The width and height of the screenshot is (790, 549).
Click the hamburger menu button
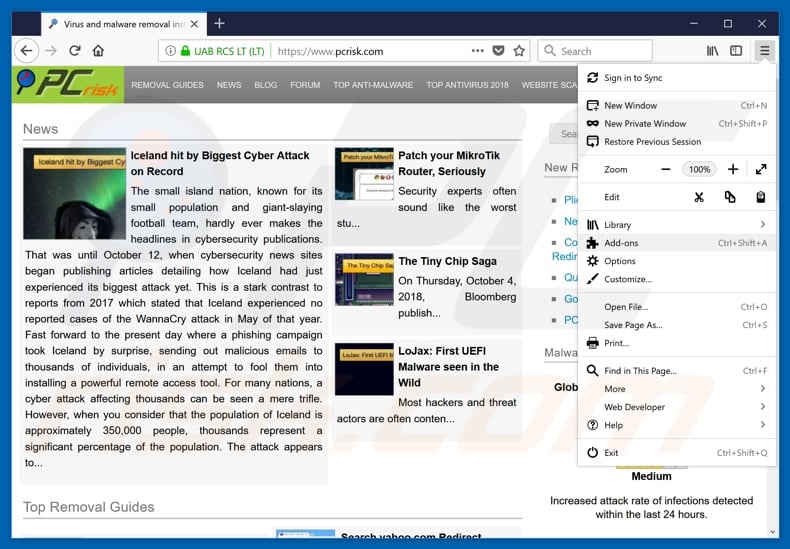tap(764, 51)
